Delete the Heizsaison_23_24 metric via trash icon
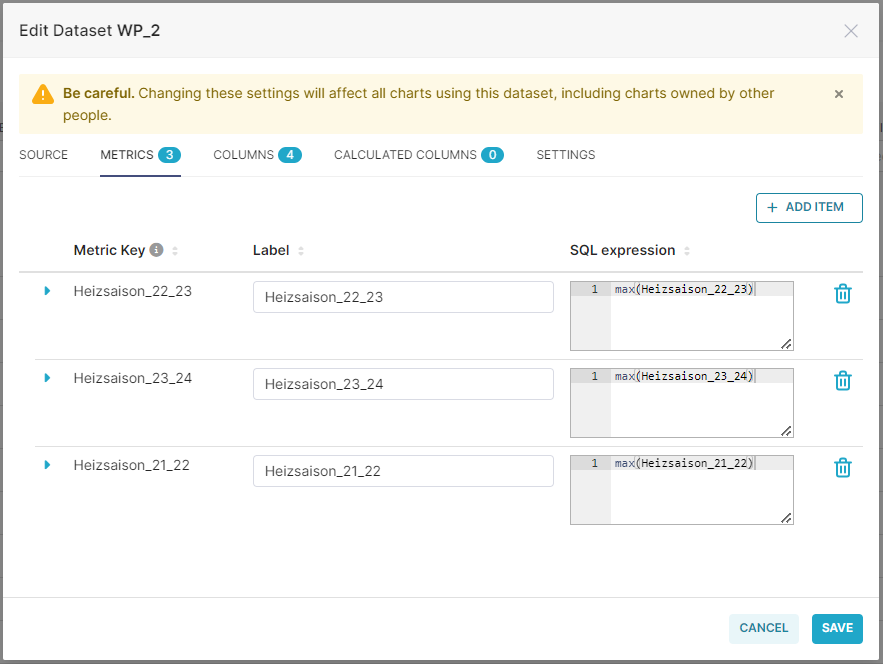 click(x=842, y=381)
